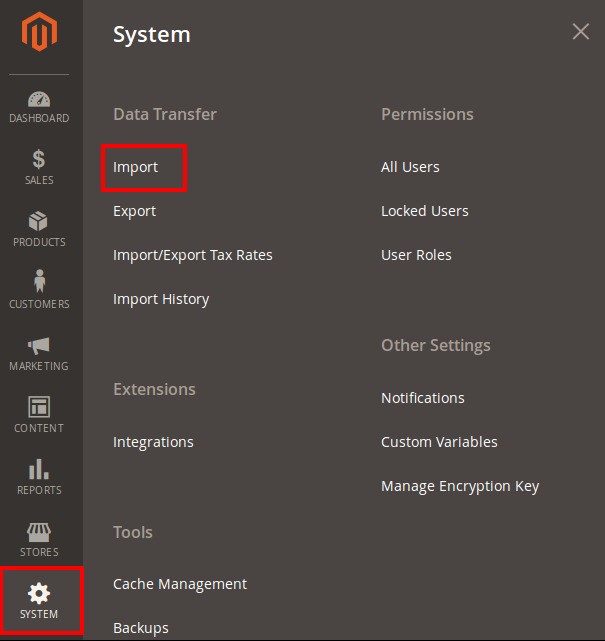This screenshot has height=641, width=605.
Task: Go to Import History
Action: click(x=161, y=299)
